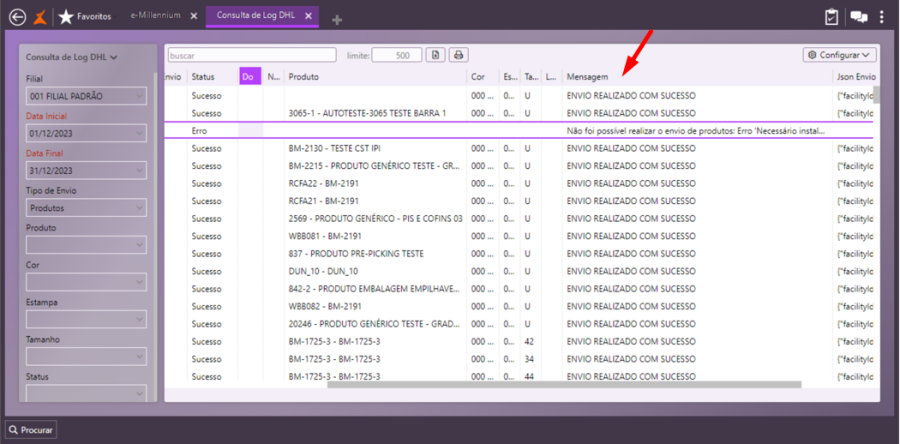Select row BM-2215 - PRODUTO GENÉRICO TESTE

point(519,166)
